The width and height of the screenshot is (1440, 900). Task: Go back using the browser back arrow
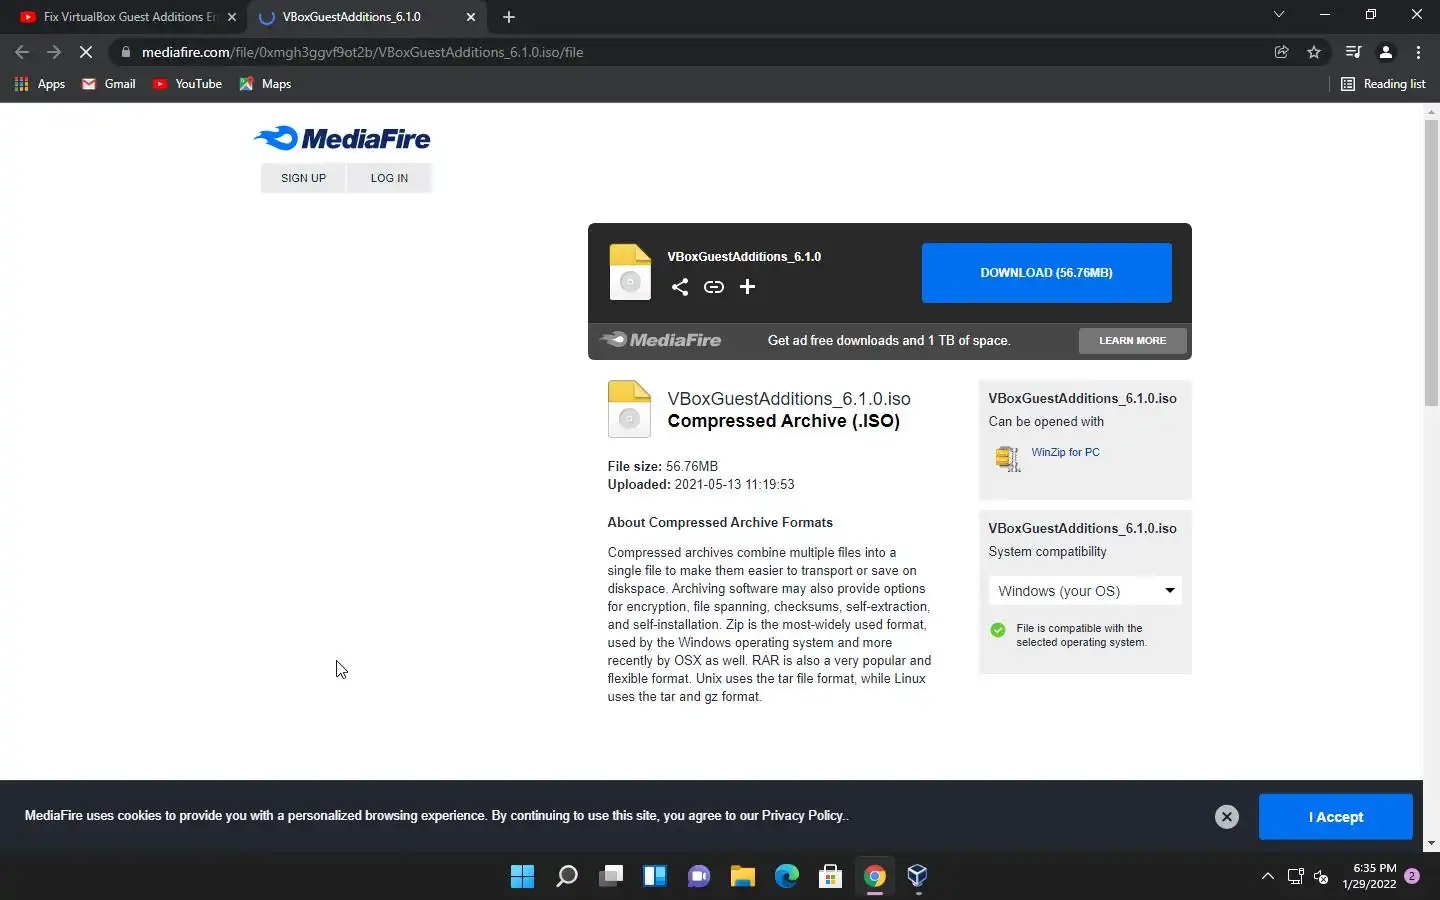tap(22, 52)
